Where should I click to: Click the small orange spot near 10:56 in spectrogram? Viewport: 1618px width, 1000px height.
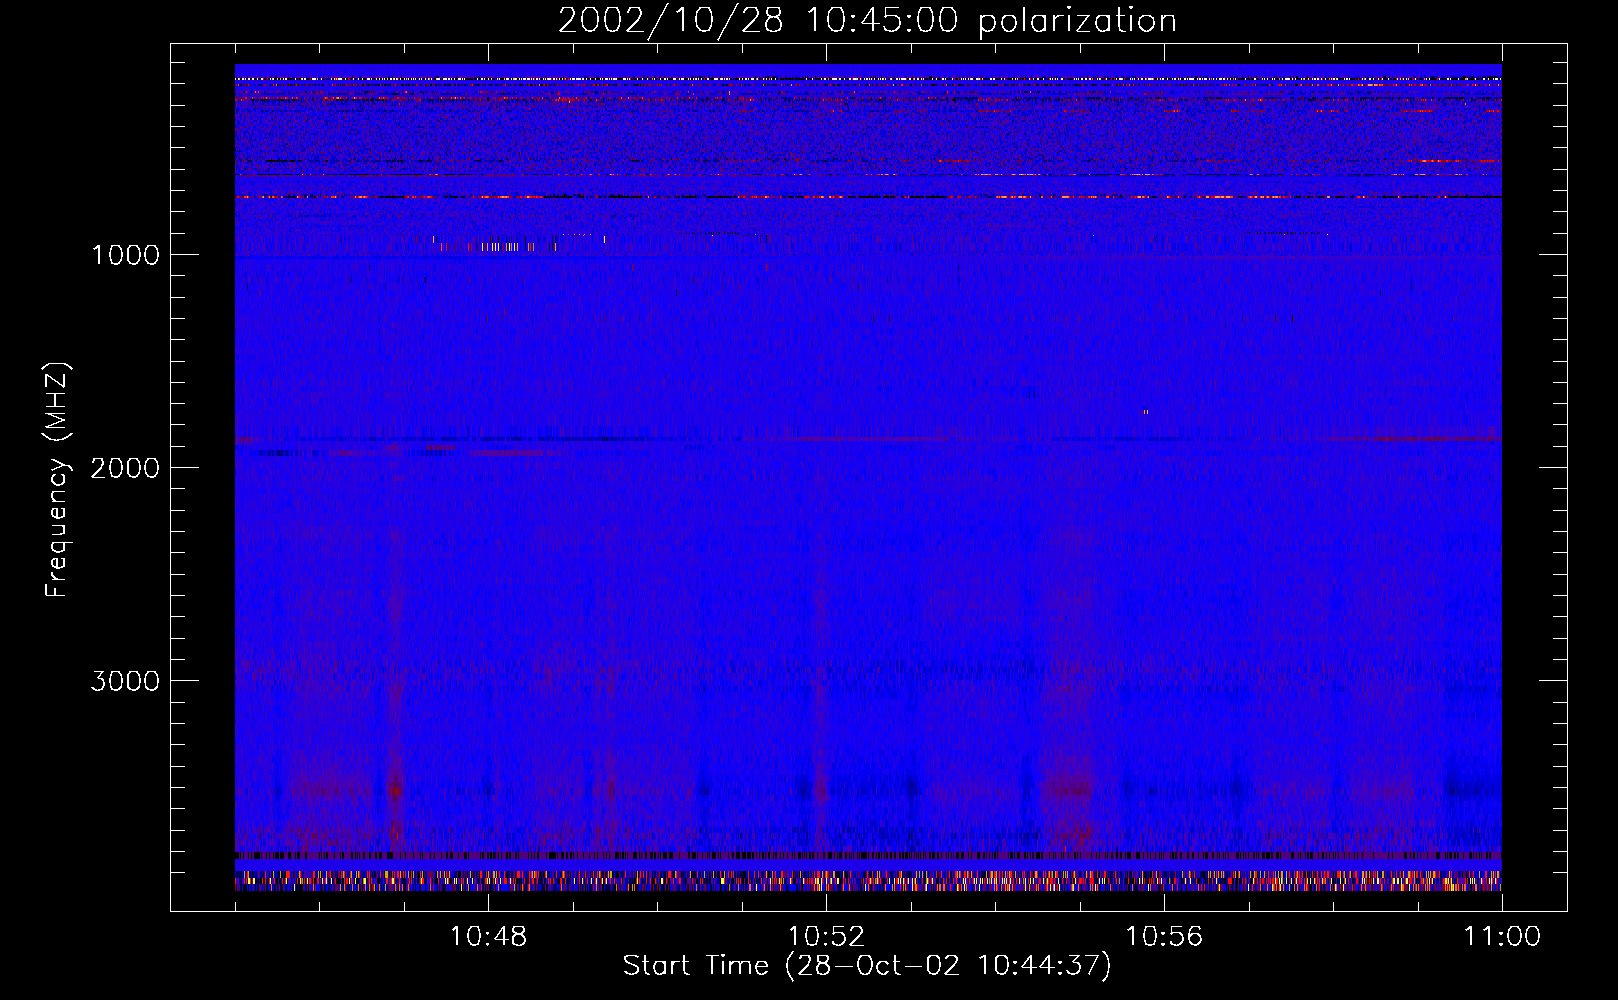tap(1145, 411)
